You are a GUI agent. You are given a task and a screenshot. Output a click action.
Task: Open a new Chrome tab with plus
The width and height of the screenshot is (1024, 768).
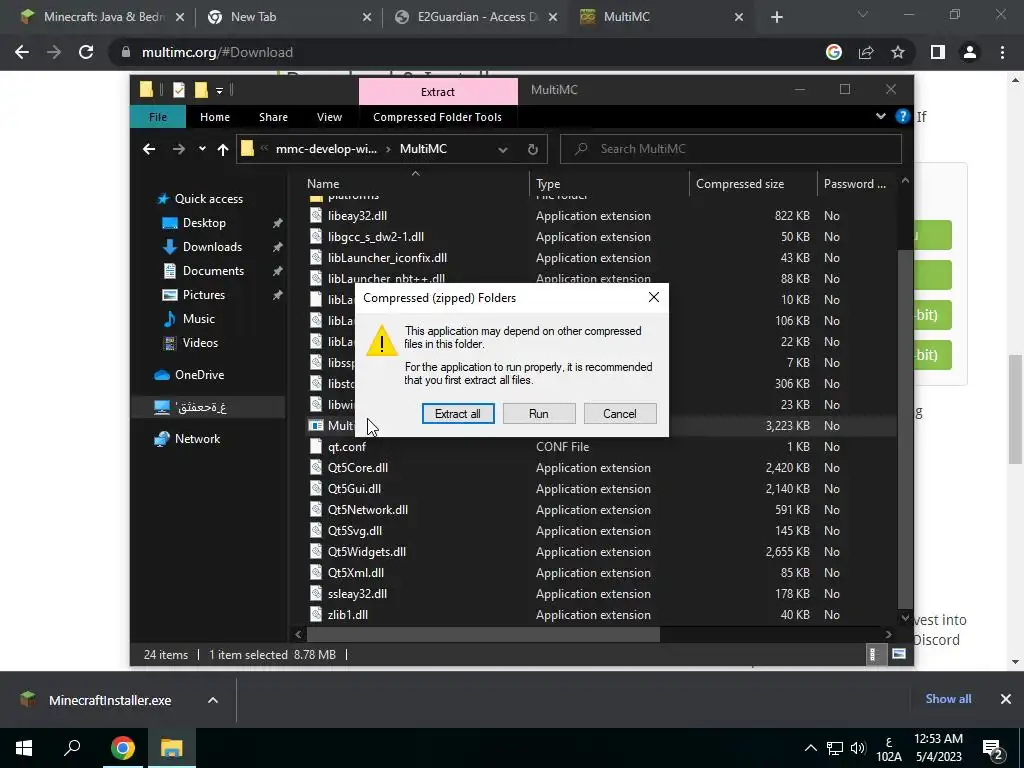pyautogui.click(x=776, y=17)
